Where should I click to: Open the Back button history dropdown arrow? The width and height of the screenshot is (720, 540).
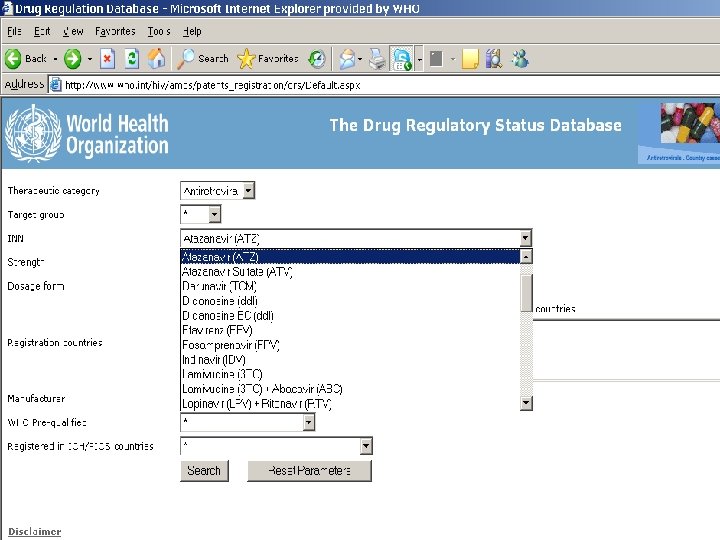tap(55, 59)
